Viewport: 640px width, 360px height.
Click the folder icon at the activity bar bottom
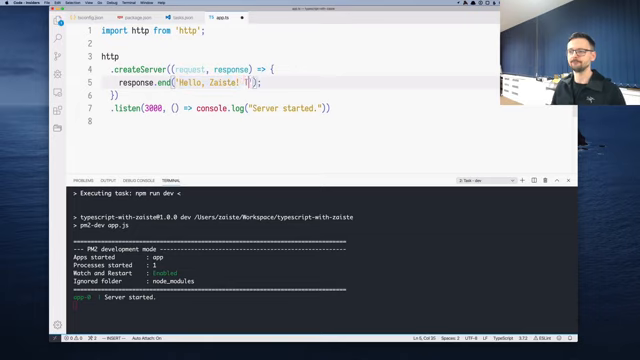point(58,128)
